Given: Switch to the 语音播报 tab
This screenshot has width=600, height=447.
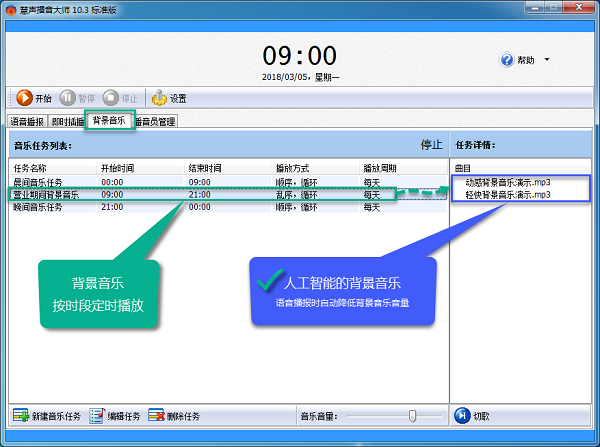Looking at the screenshot, I should 27,122.
